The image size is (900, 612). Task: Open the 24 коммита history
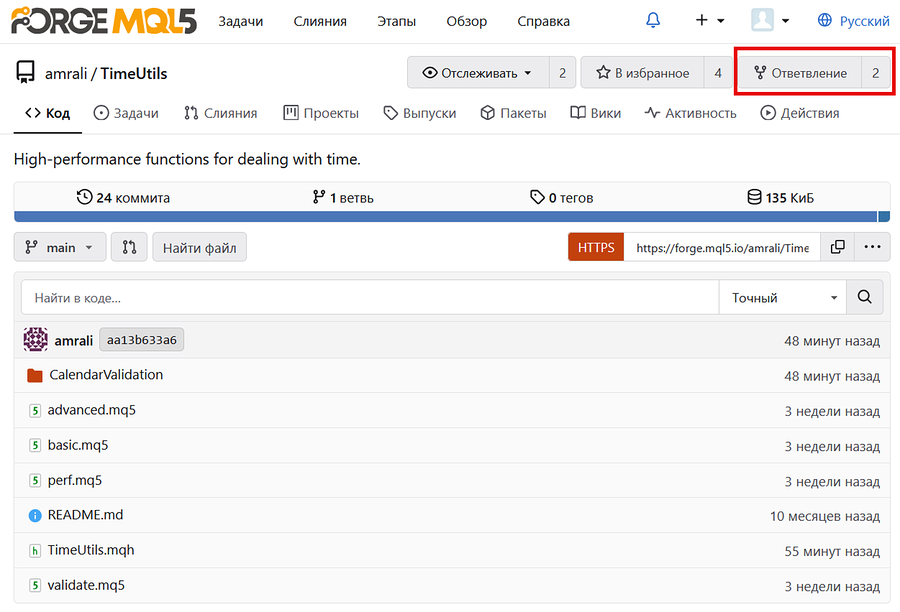pos(123,197)
